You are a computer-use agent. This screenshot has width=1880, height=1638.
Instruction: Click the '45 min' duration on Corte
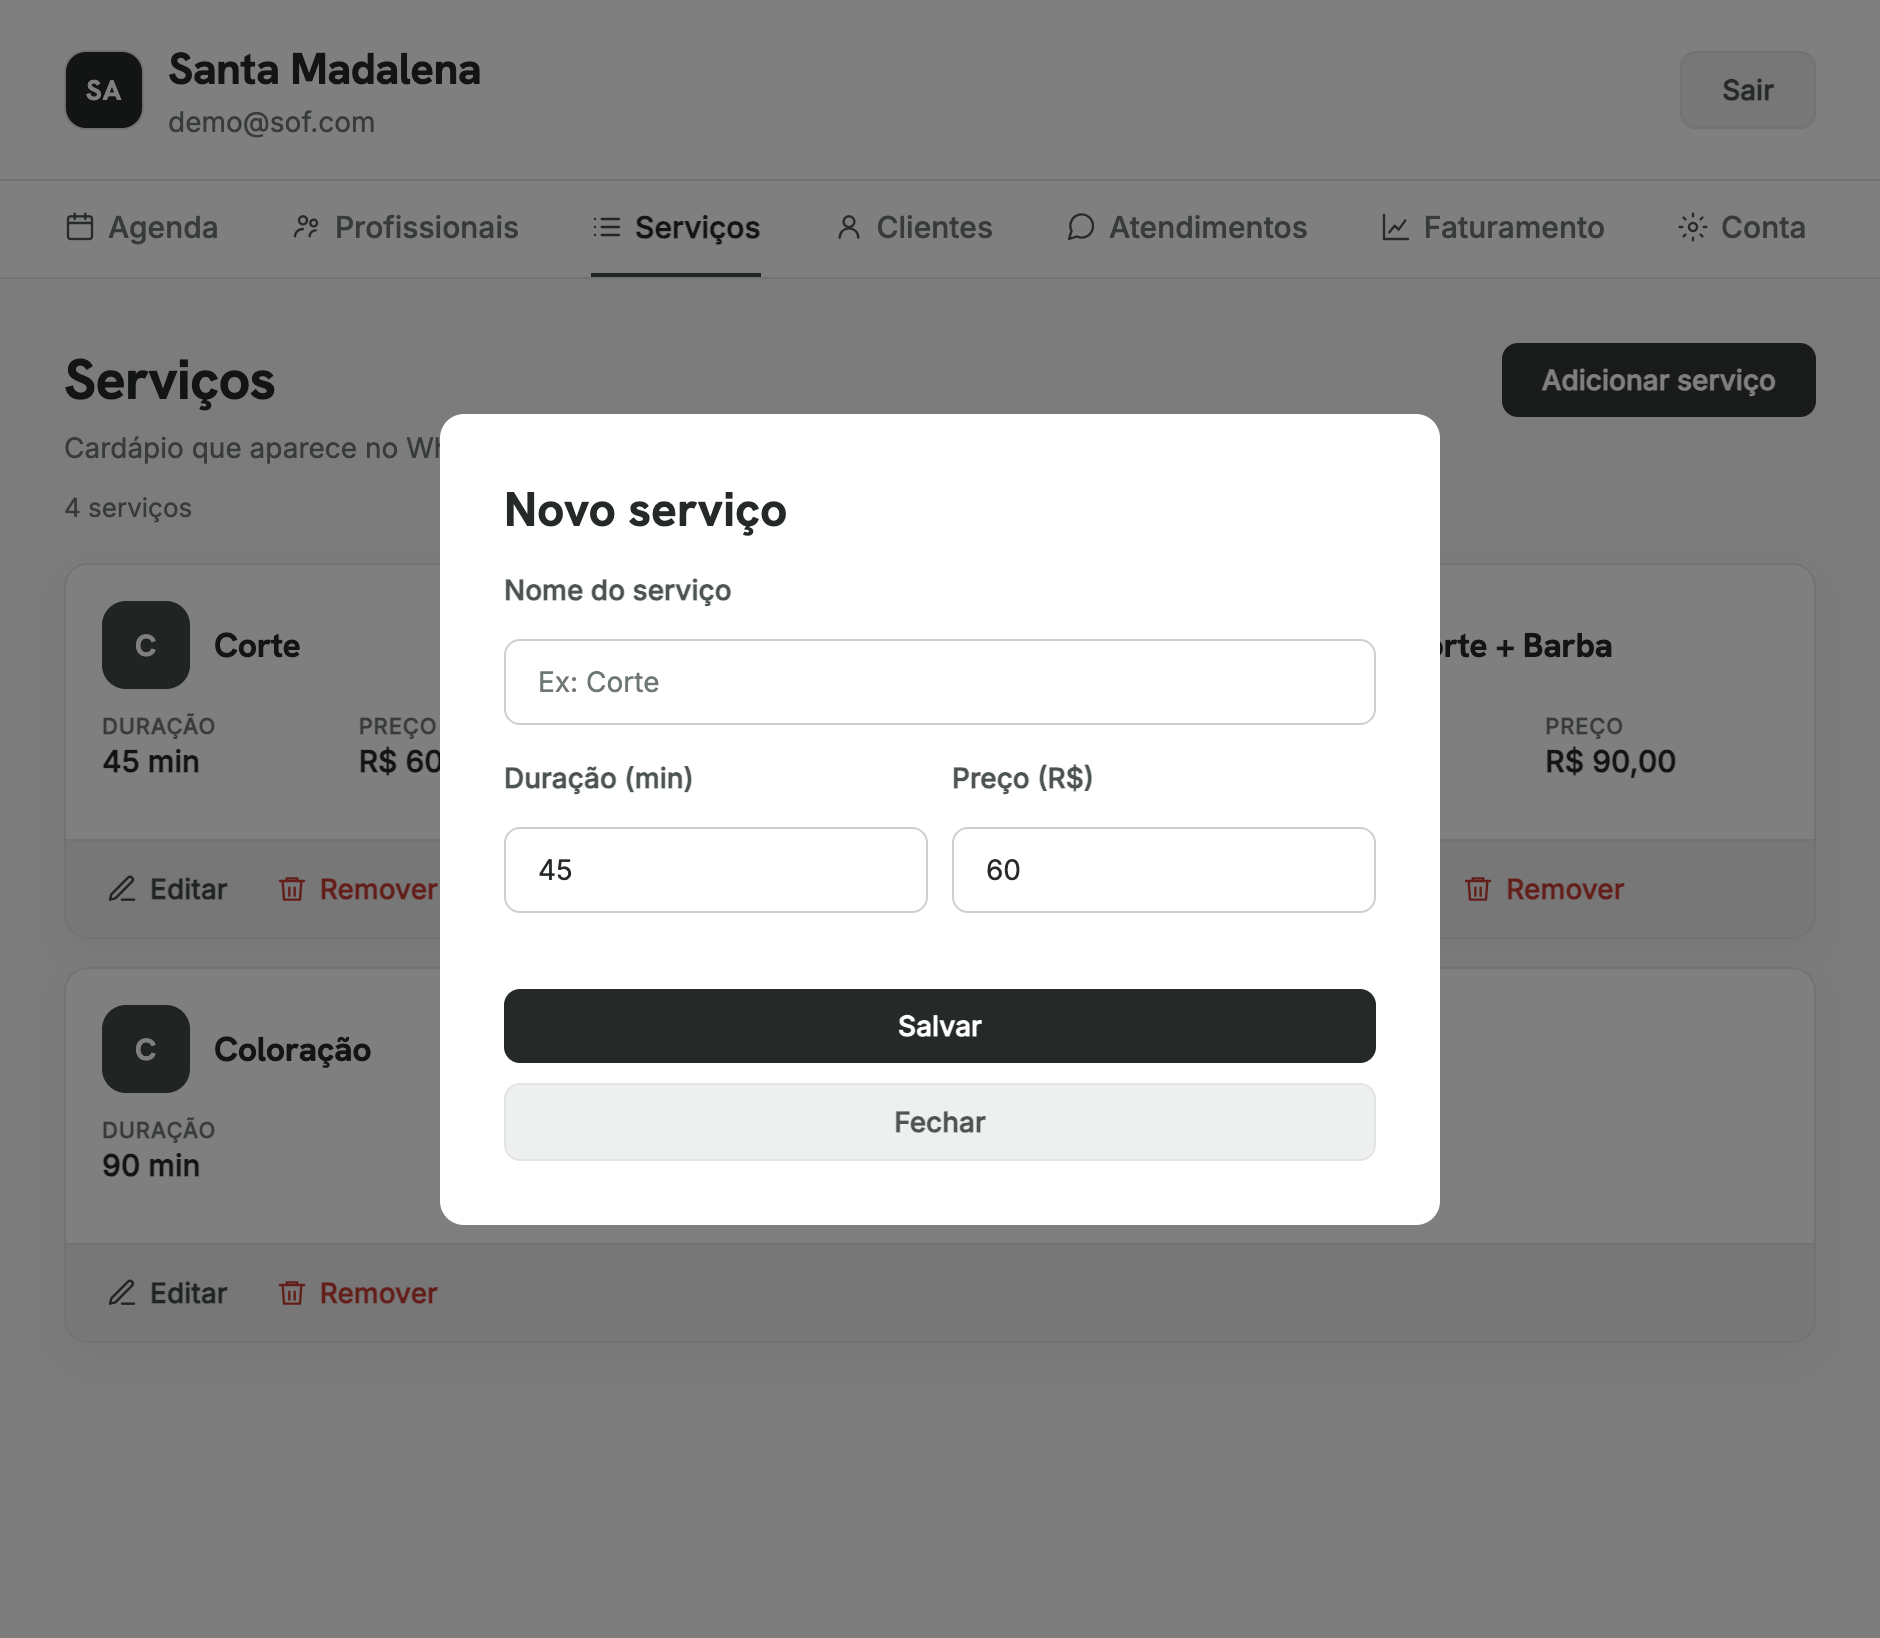pos(151,762)
